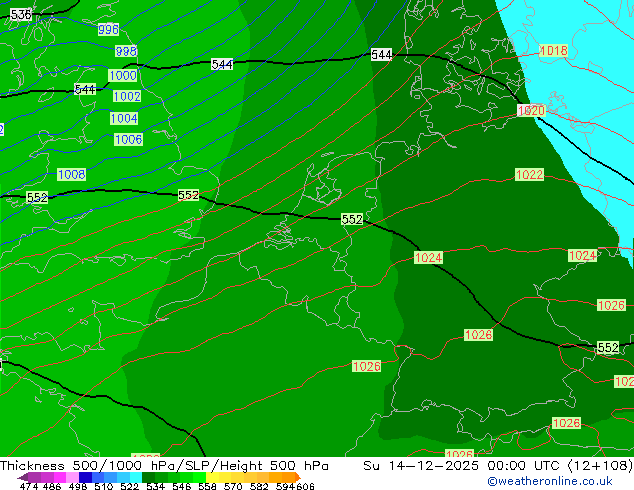Click the blue 998 isobar label
634x490 pixels.
(126, 51)
